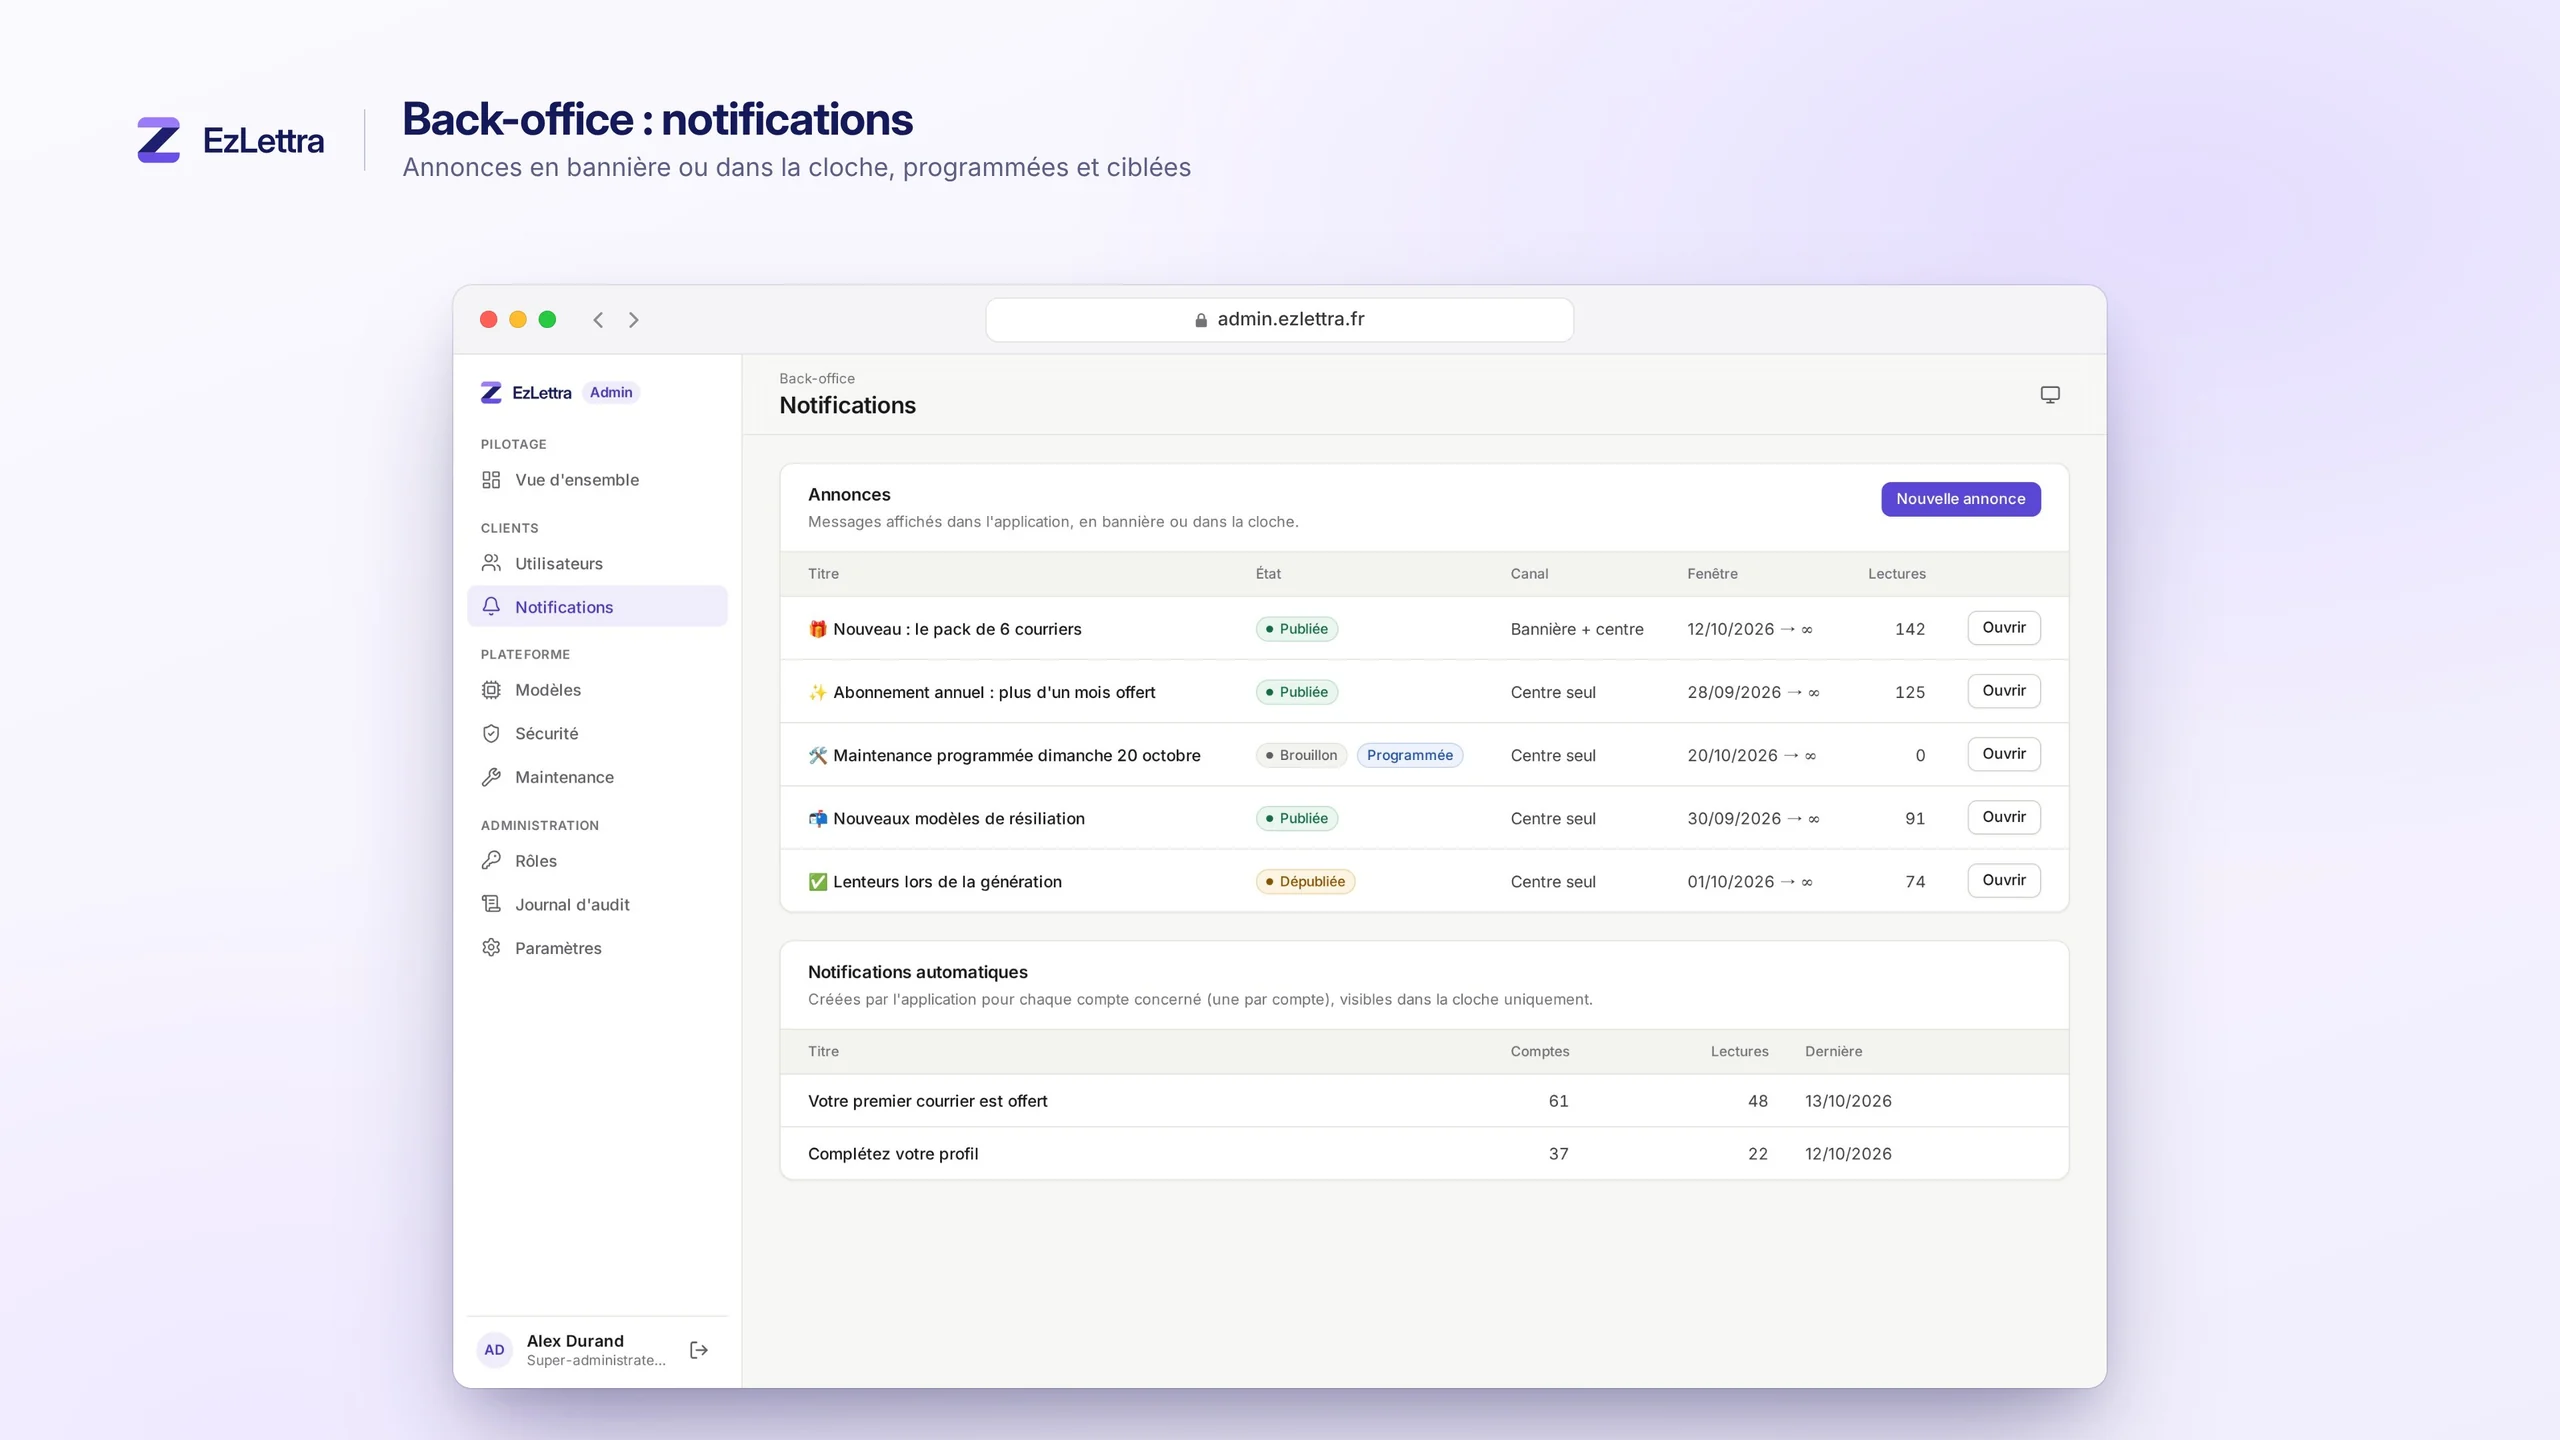Click the Dépubliée status badge
The height and width of the screenshot is (1440, 2560).
click(1305, 881)
